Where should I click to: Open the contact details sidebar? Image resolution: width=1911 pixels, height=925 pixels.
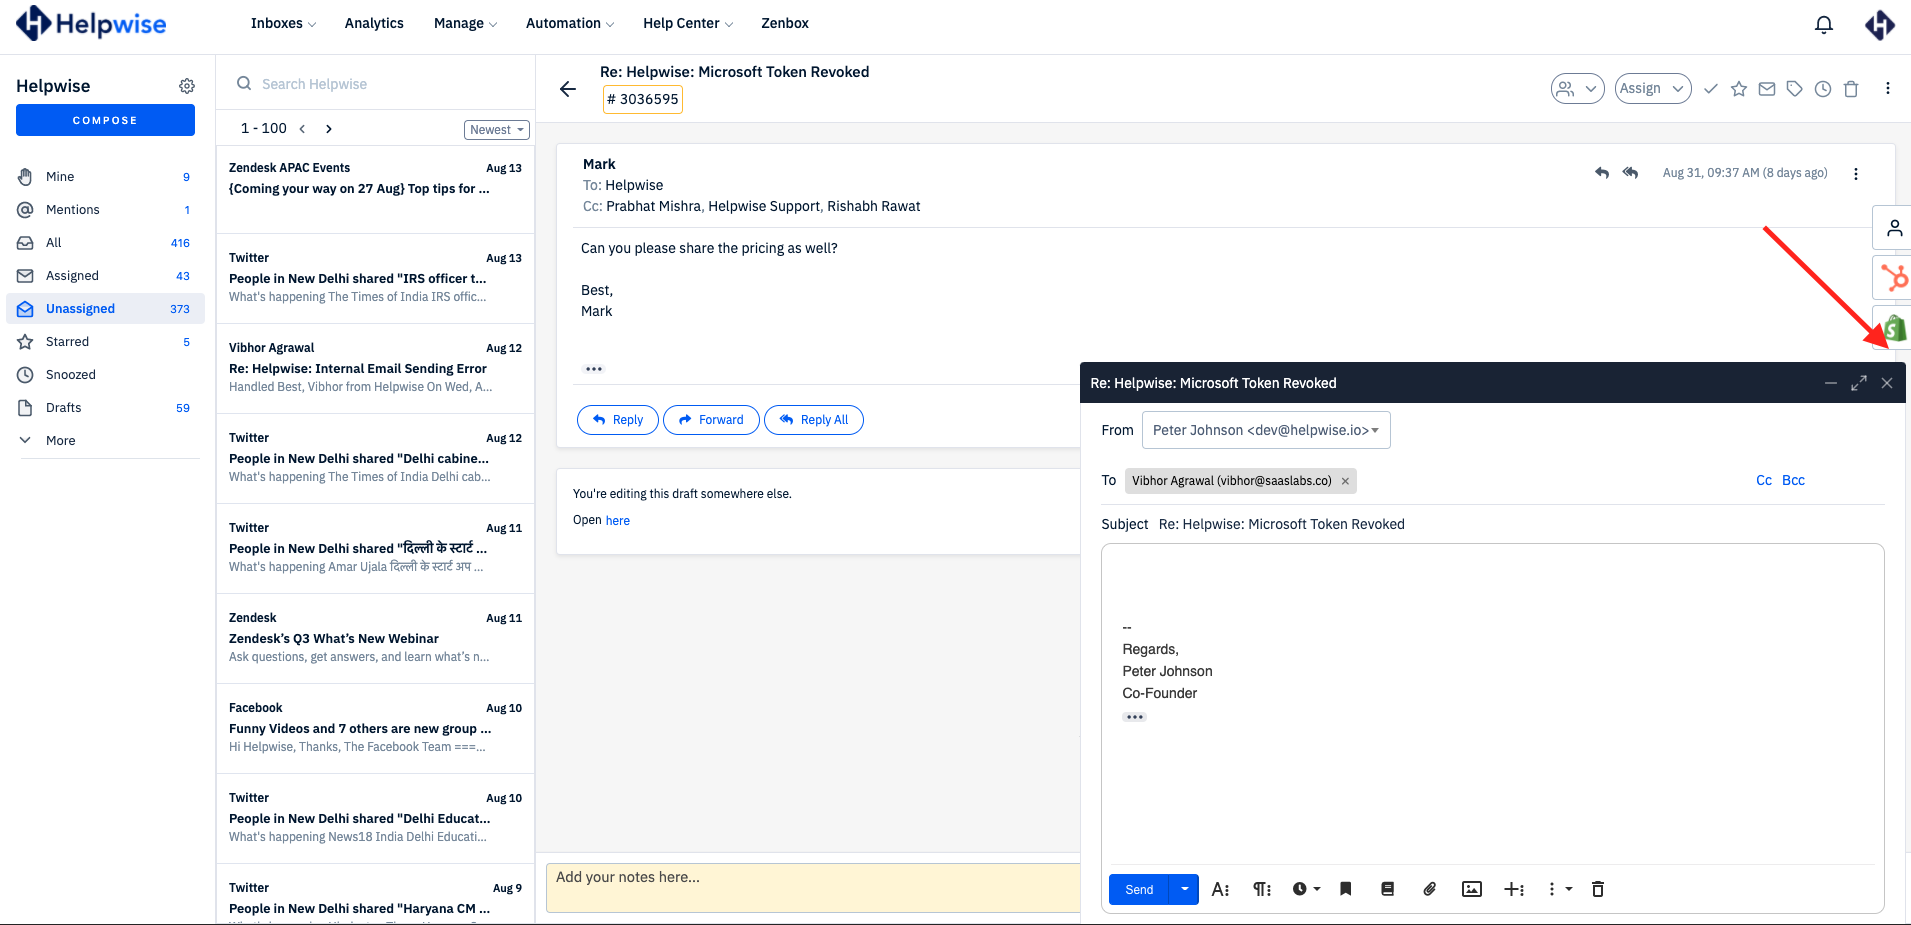(1893, 228)
